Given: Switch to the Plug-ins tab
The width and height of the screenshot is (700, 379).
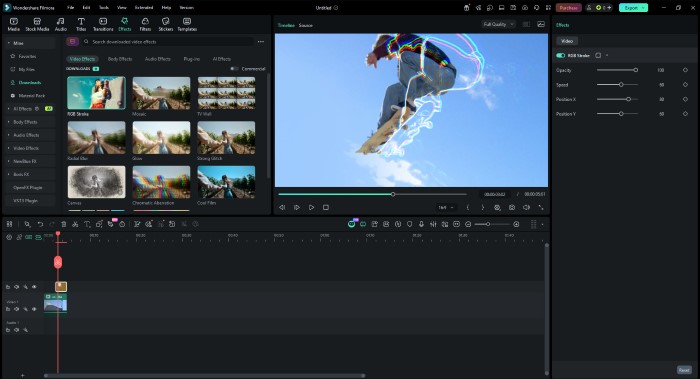Looking at the screenshot, I should tap(192, 59).
